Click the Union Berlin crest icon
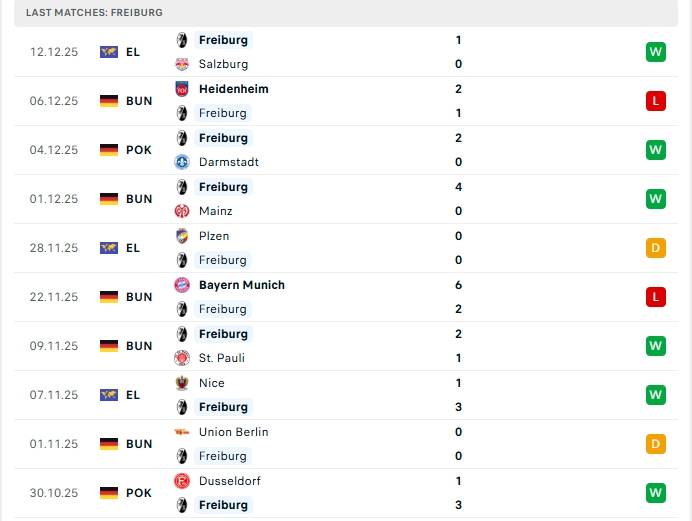The image size is (692, 521). [182, 432]
